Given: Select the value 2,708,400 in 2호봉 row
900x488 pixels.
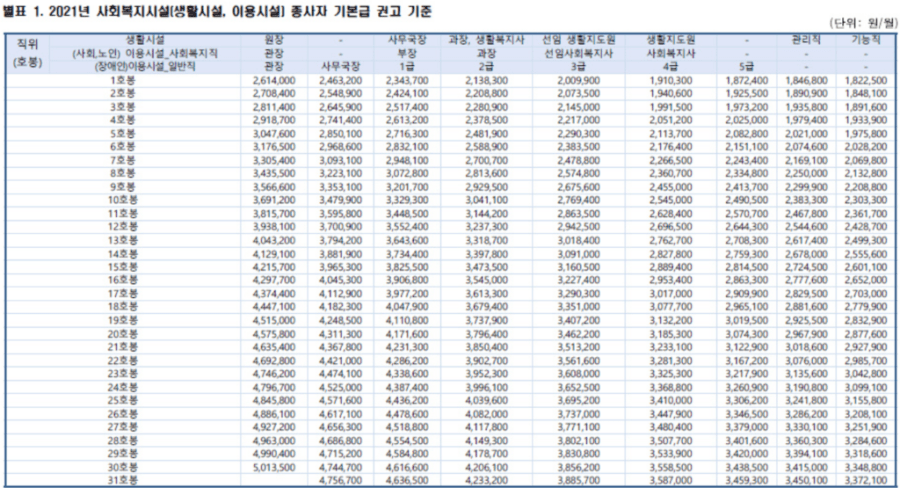Looking at the screenshot, I should pos(274,94).
